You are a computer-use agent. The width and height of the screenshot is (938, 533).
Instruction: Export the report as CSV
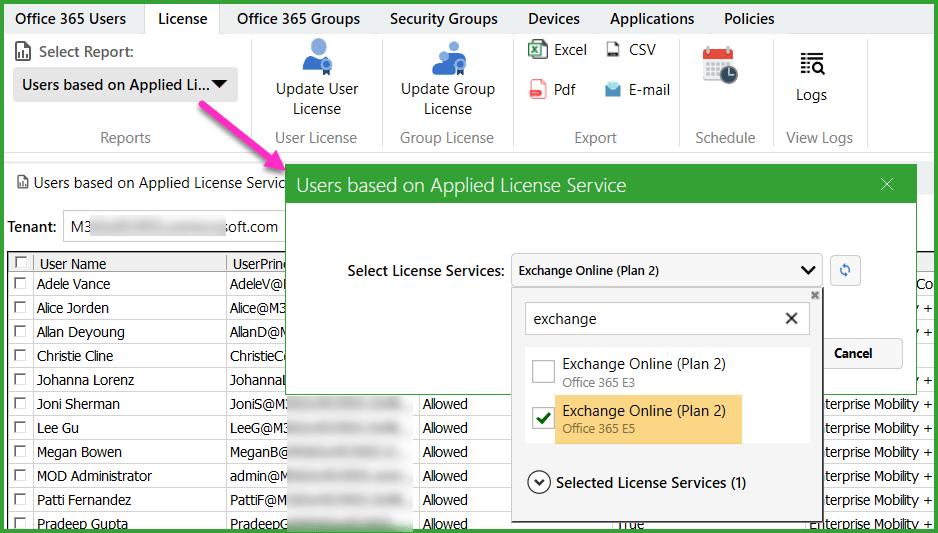pos(631,50)
